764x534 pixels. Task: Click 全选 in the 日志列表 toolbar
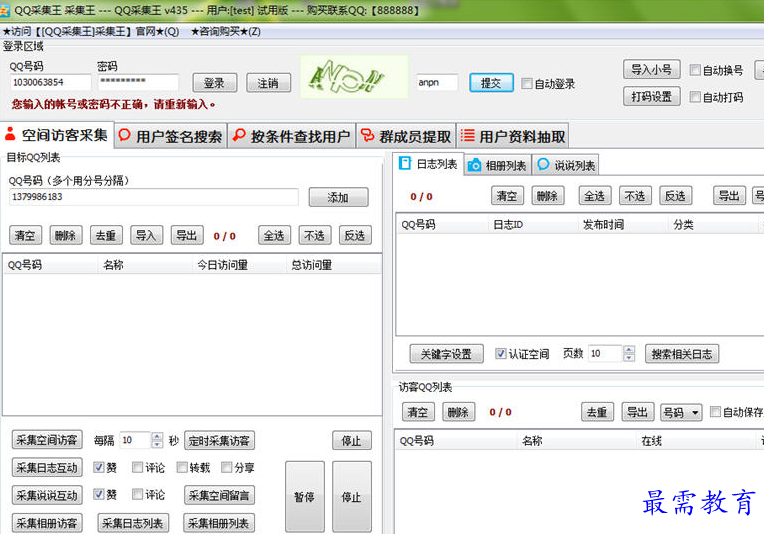pyautogui.click(x=595, y=196)
